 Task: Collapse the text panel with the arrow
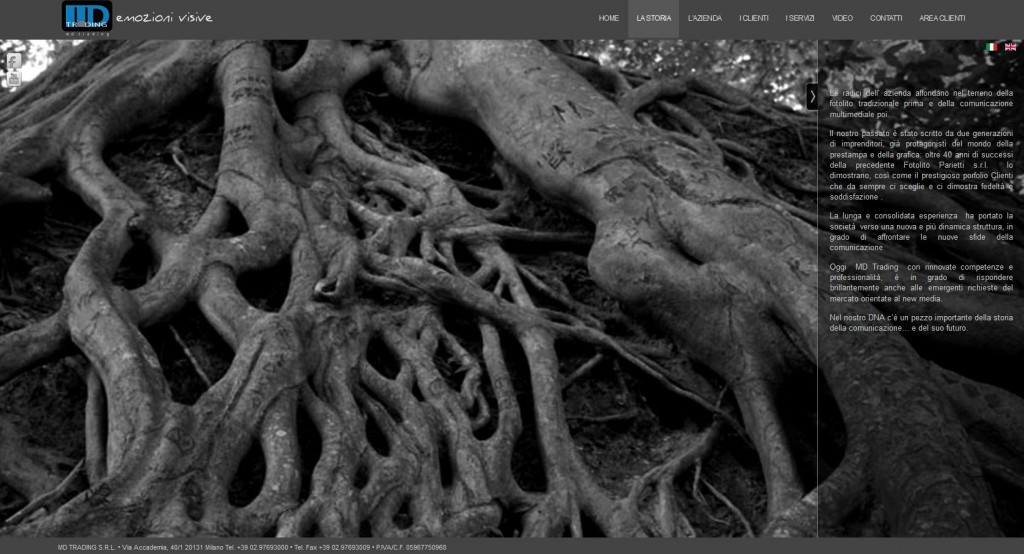point(812,96)
